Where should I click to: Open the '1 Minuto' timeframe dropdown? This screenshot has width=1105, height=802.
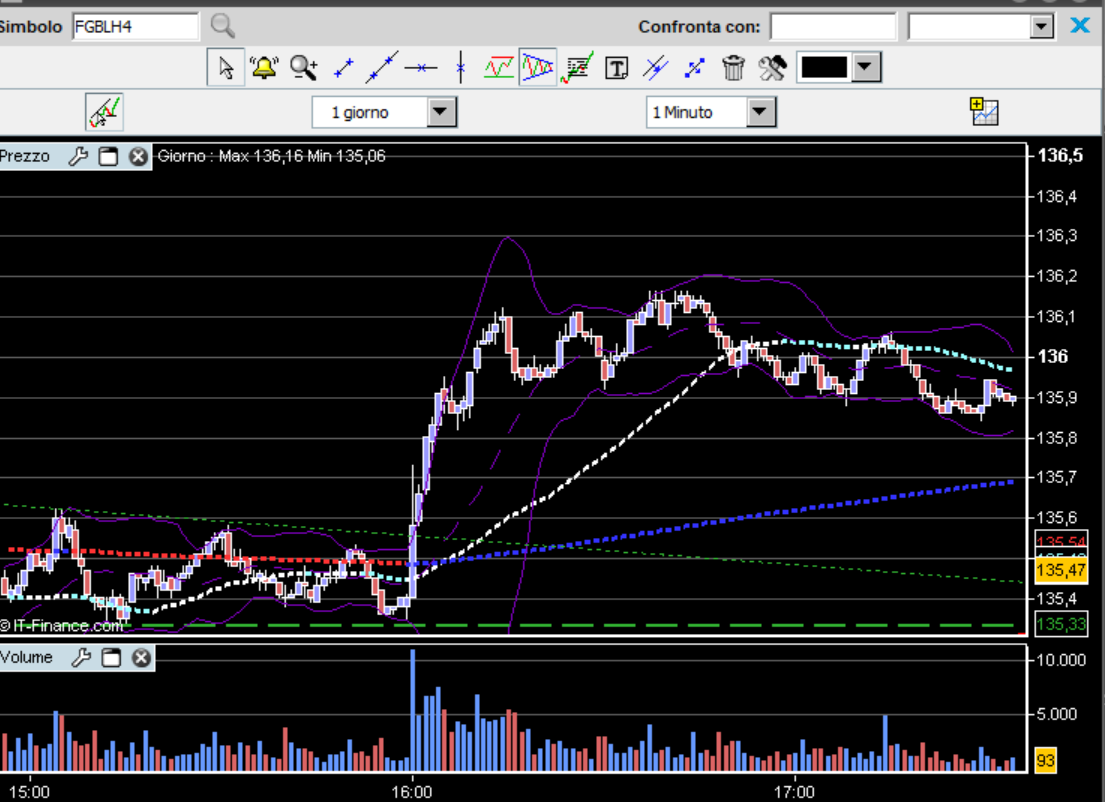[x=761, y=112]
